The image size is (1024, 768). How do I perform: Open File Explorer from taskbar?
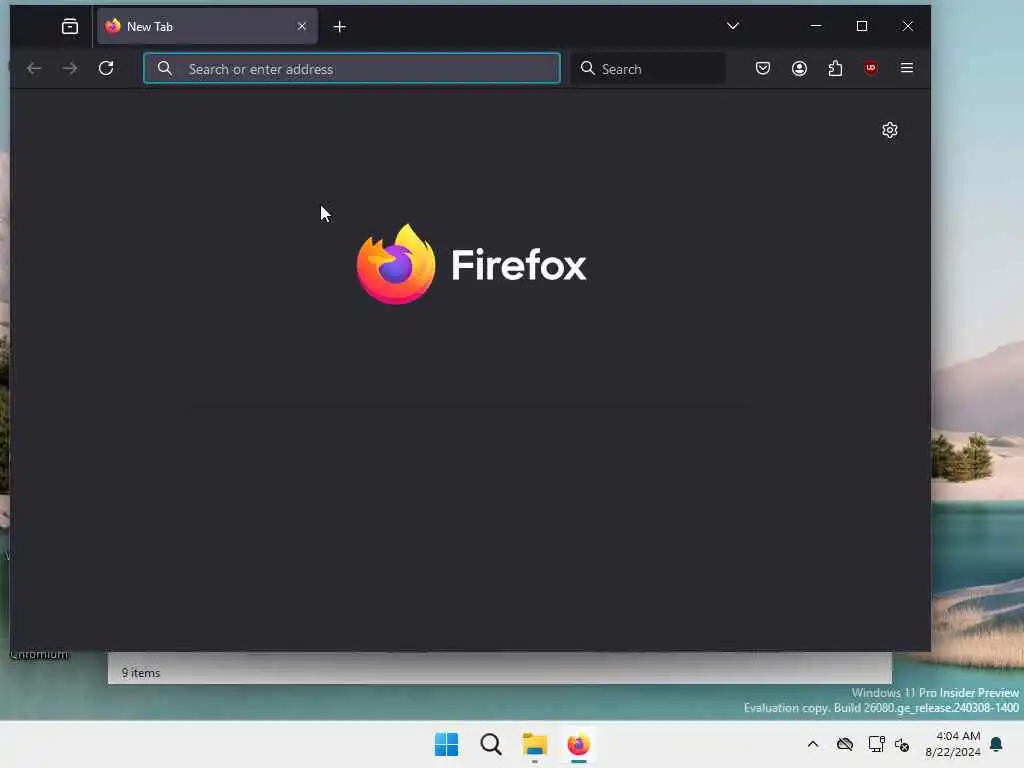pos(535,744)
